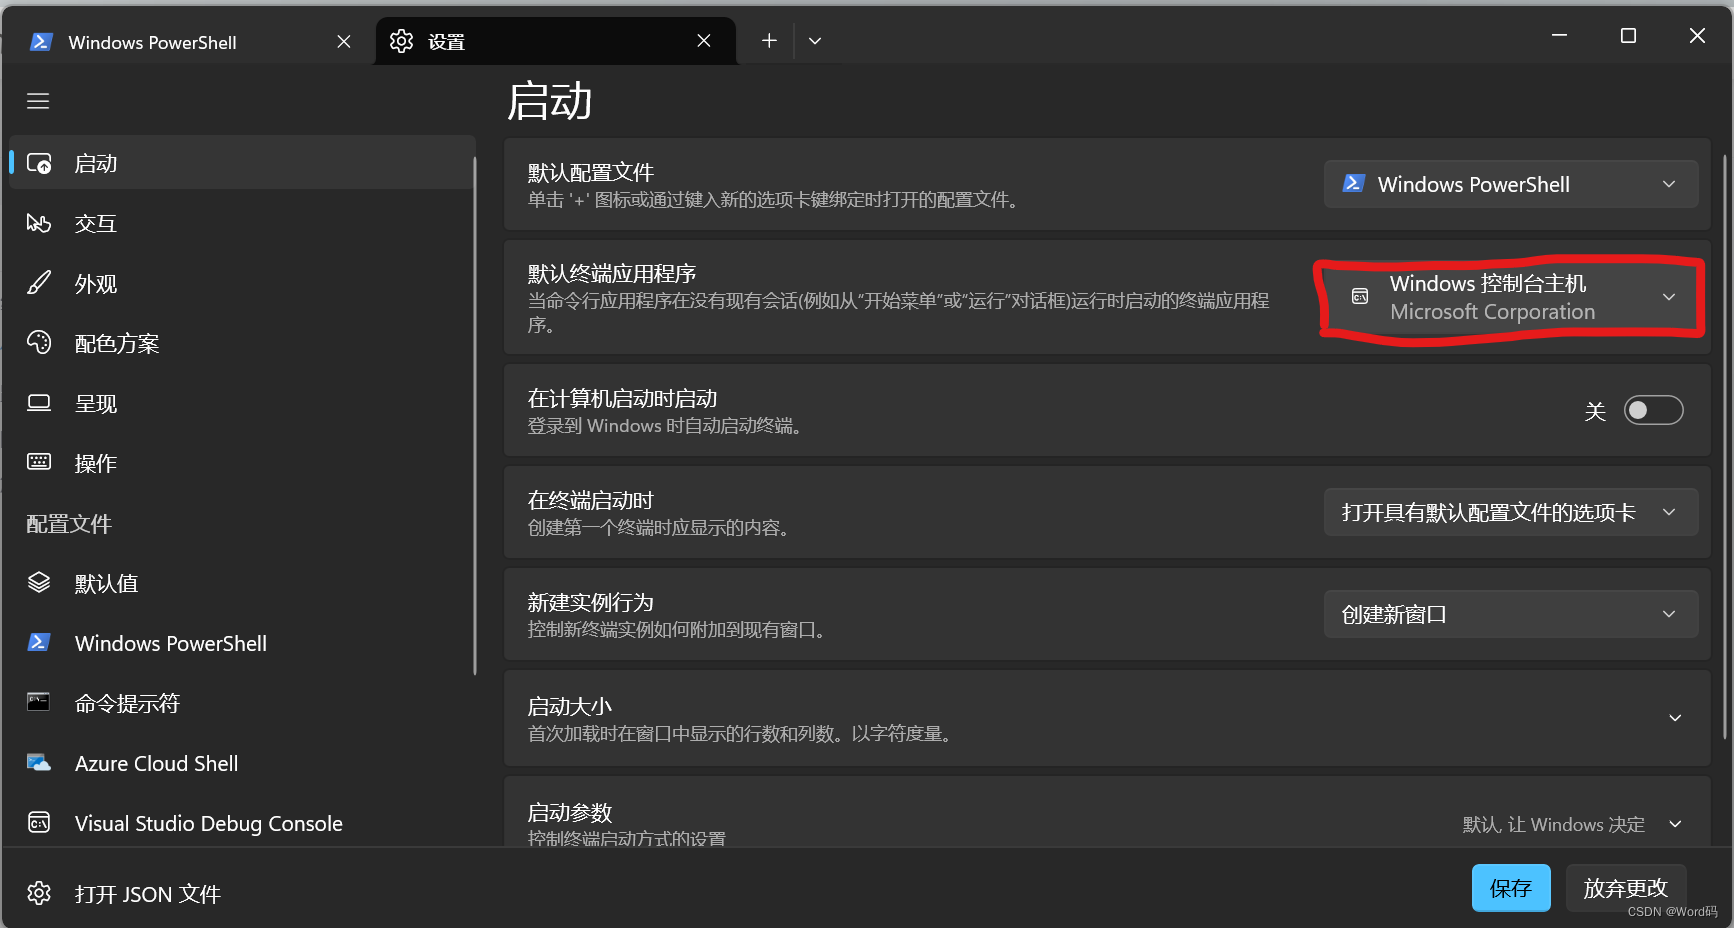
Task: Click the sidebar vertical scrollbar
Action: (x=475, y=415)
